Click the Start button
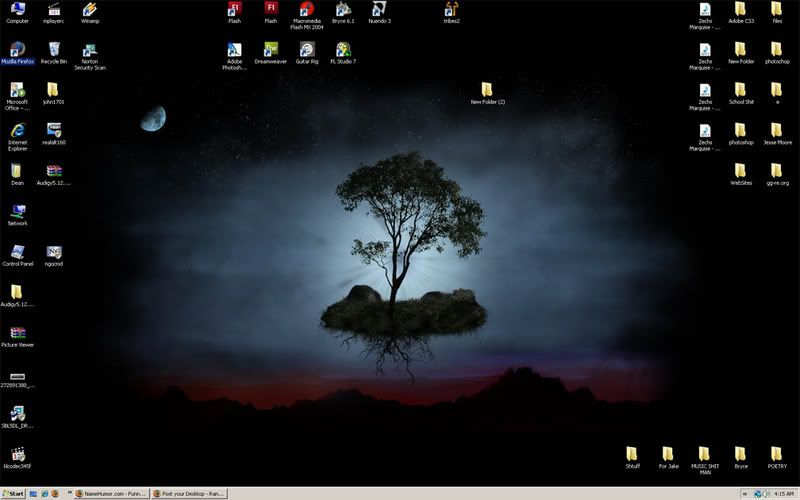 13,493
